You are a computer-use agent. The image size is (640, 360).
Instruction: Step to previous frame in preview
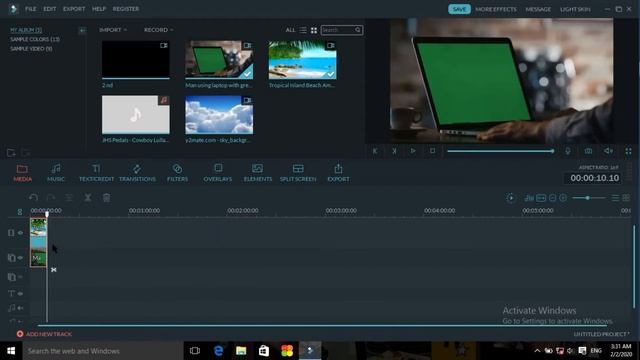pos(375,151)
